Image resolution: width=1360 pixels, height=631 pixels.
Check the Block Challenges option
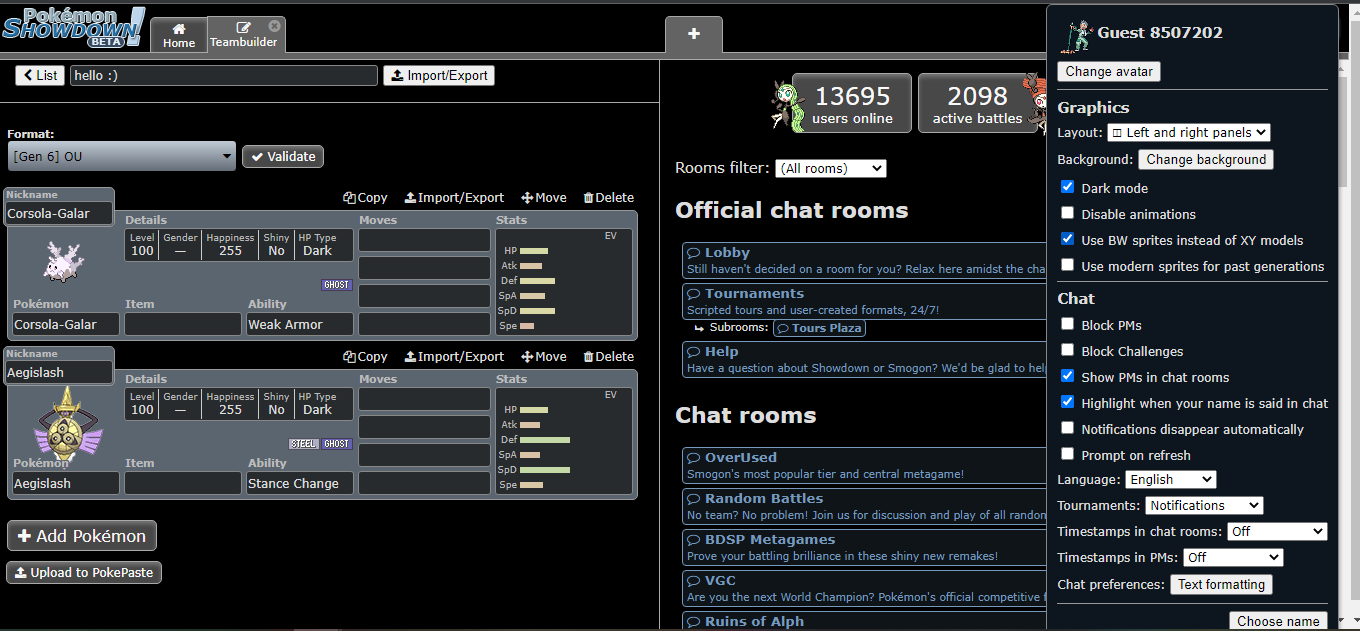point(1067,350)
